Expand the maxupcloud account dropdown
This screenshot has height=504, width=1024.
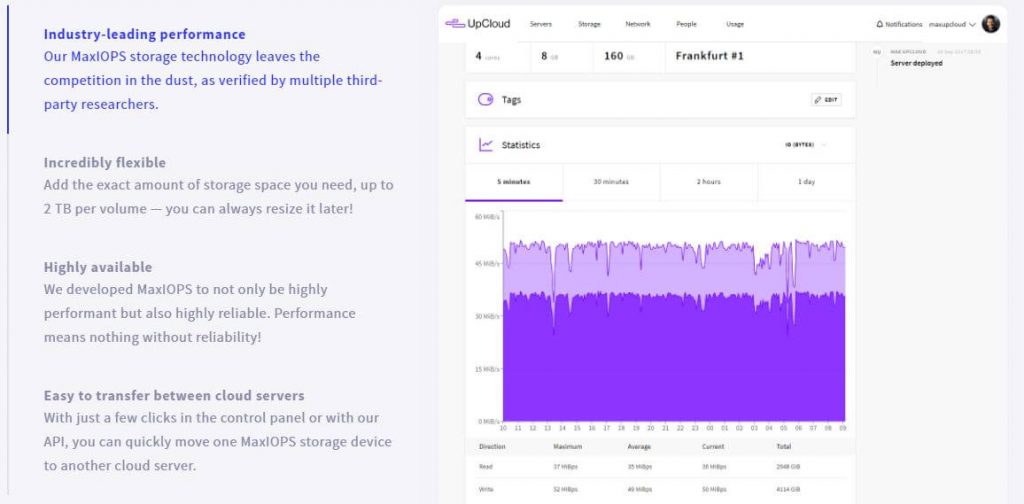[952, 24]
